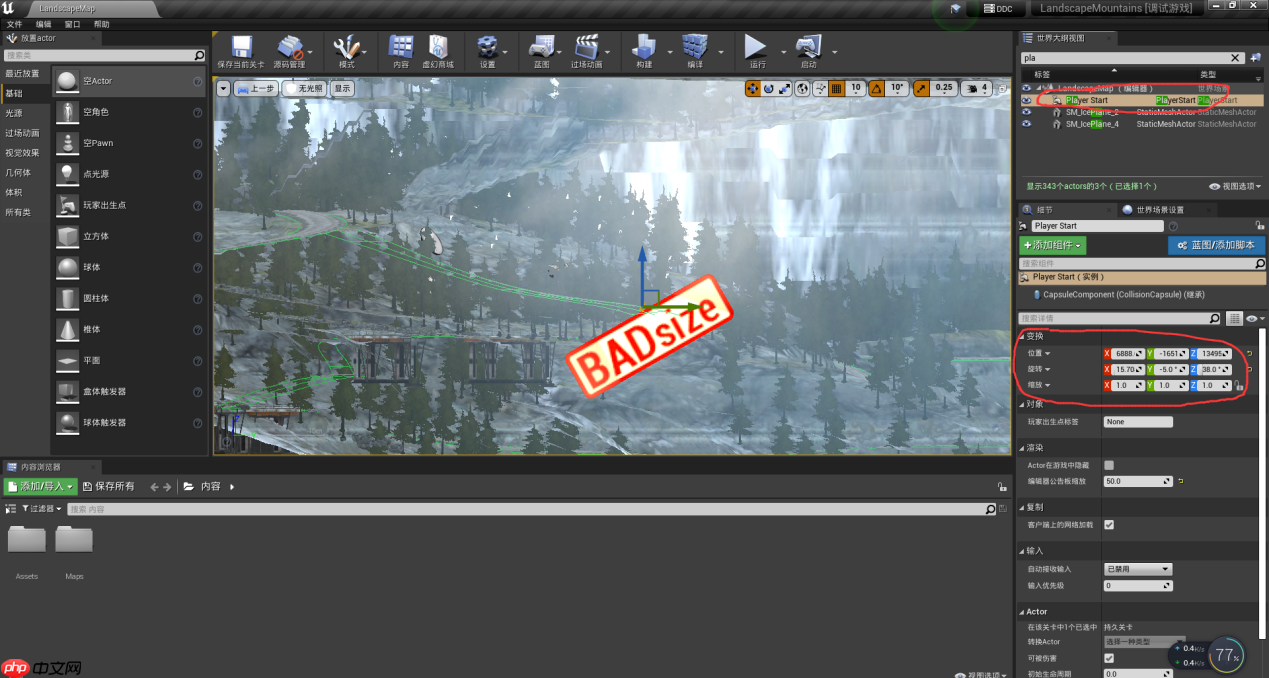Viewport: 1269px width, 678px height.
Task: Add 空Actor from place actors list
Action: point(129,81)
